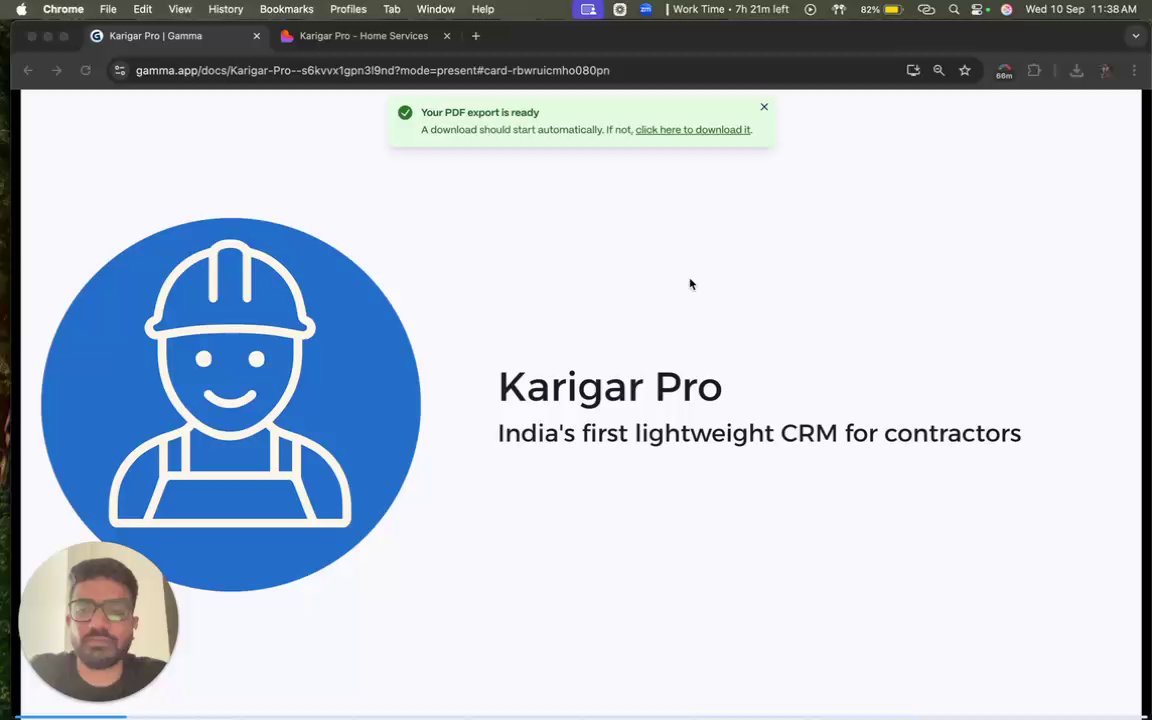
Task: Go back to the previous page
Action: (28, 71)
